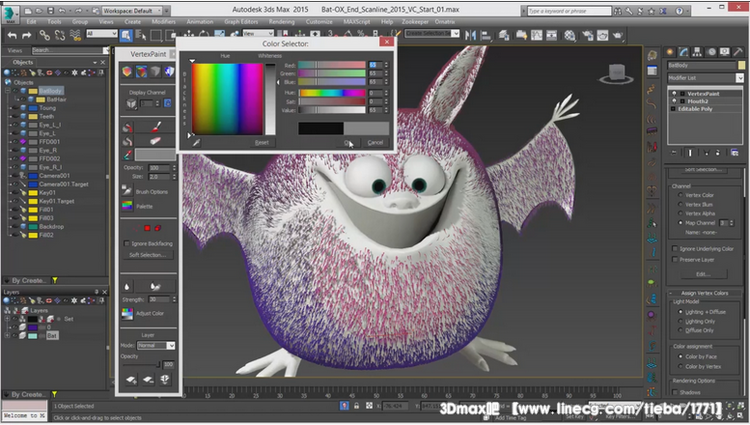Click the Adjust Color icon
Image resolution: width=750 pixels, height=425 pixels.
pos(128,313)
